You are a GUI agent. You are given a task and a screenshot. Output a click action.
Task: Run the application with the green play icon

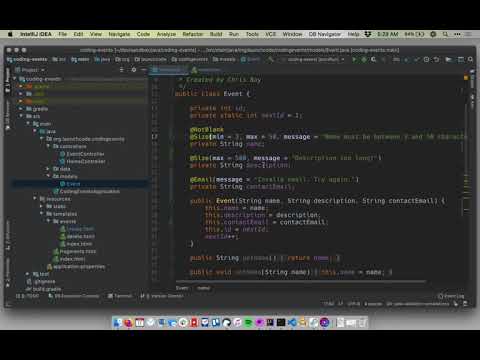[x=354, y=60]
